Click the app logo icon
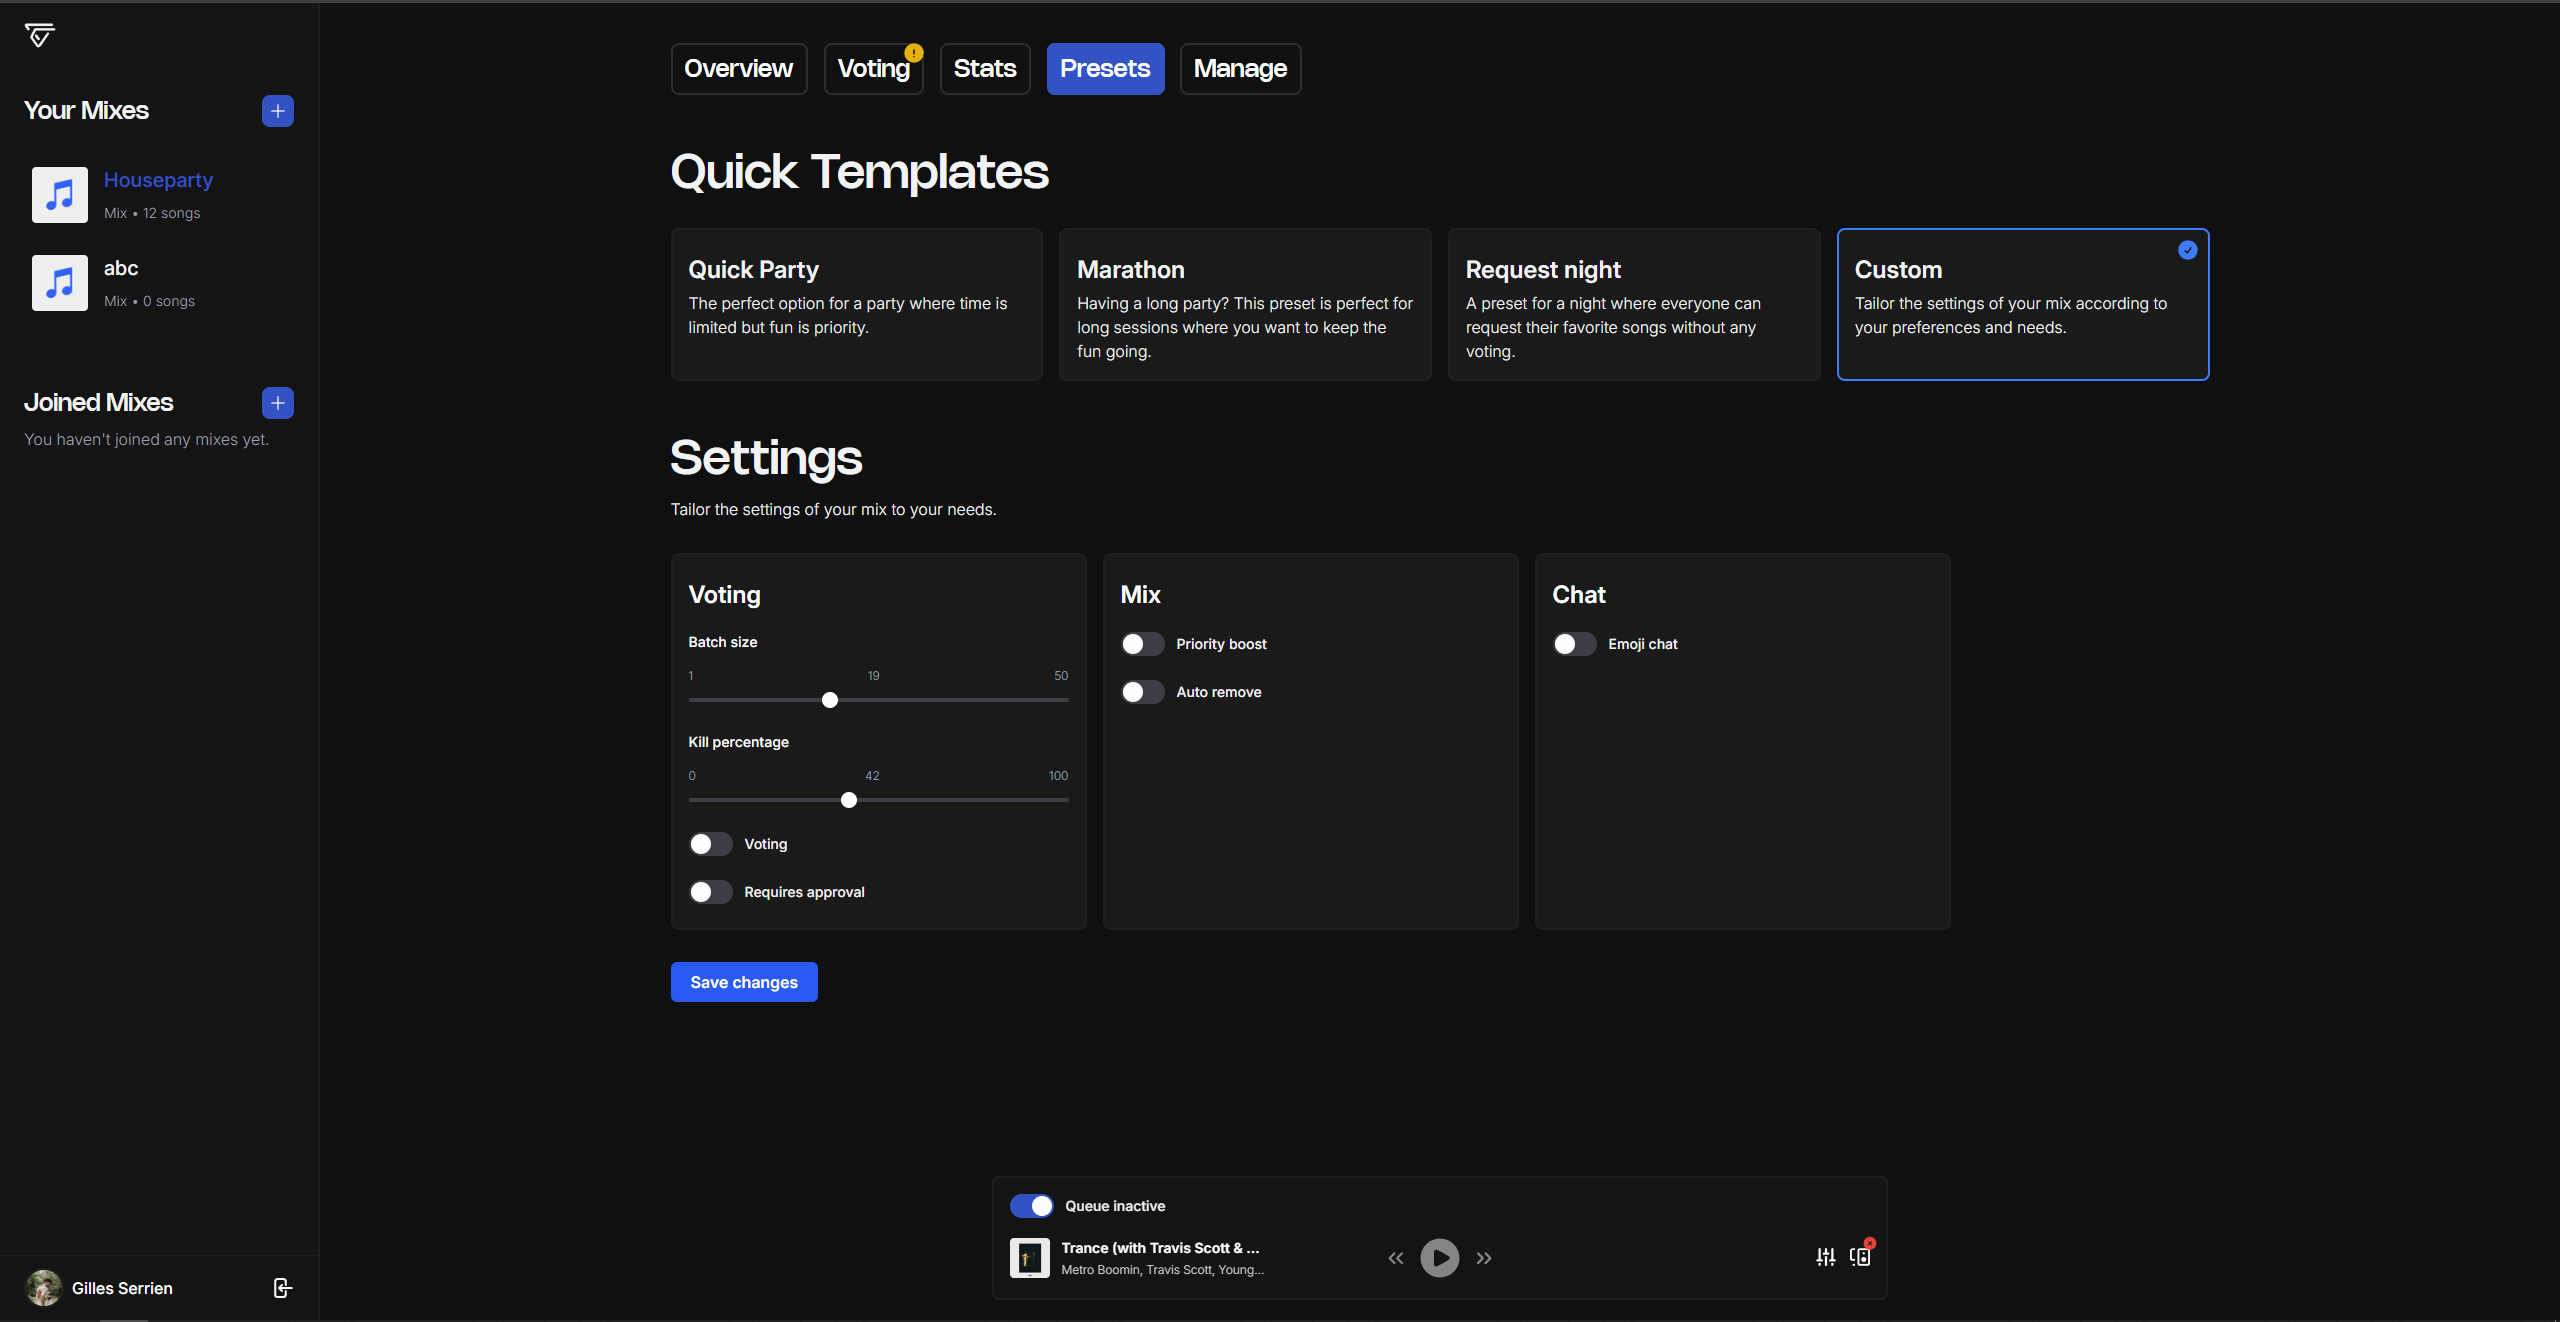 (40, 35)
